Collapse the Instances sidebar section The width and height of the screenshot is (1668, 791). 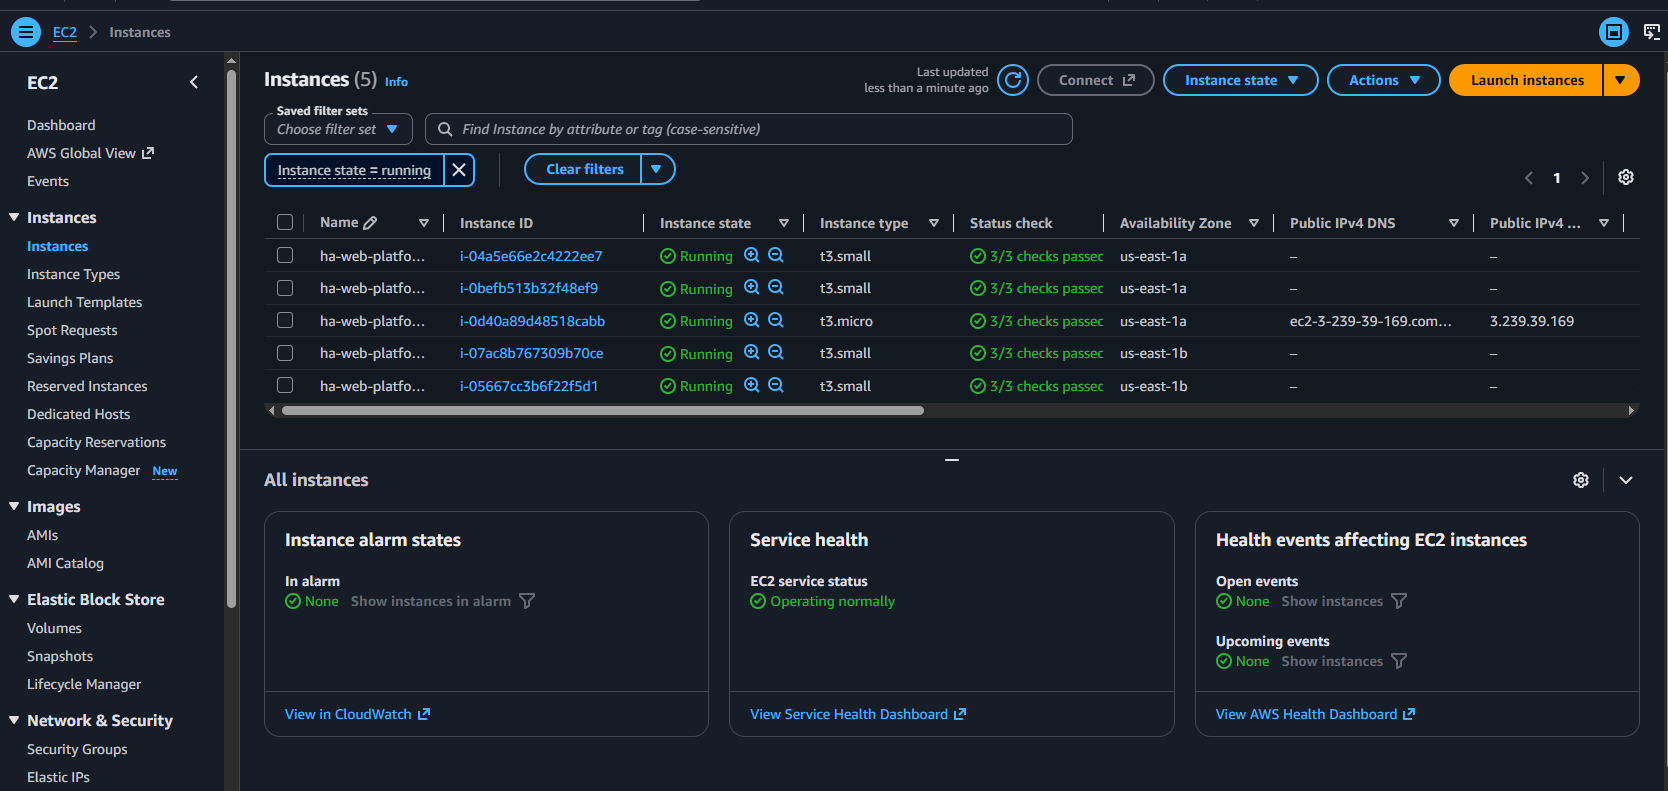coord(14,217)
